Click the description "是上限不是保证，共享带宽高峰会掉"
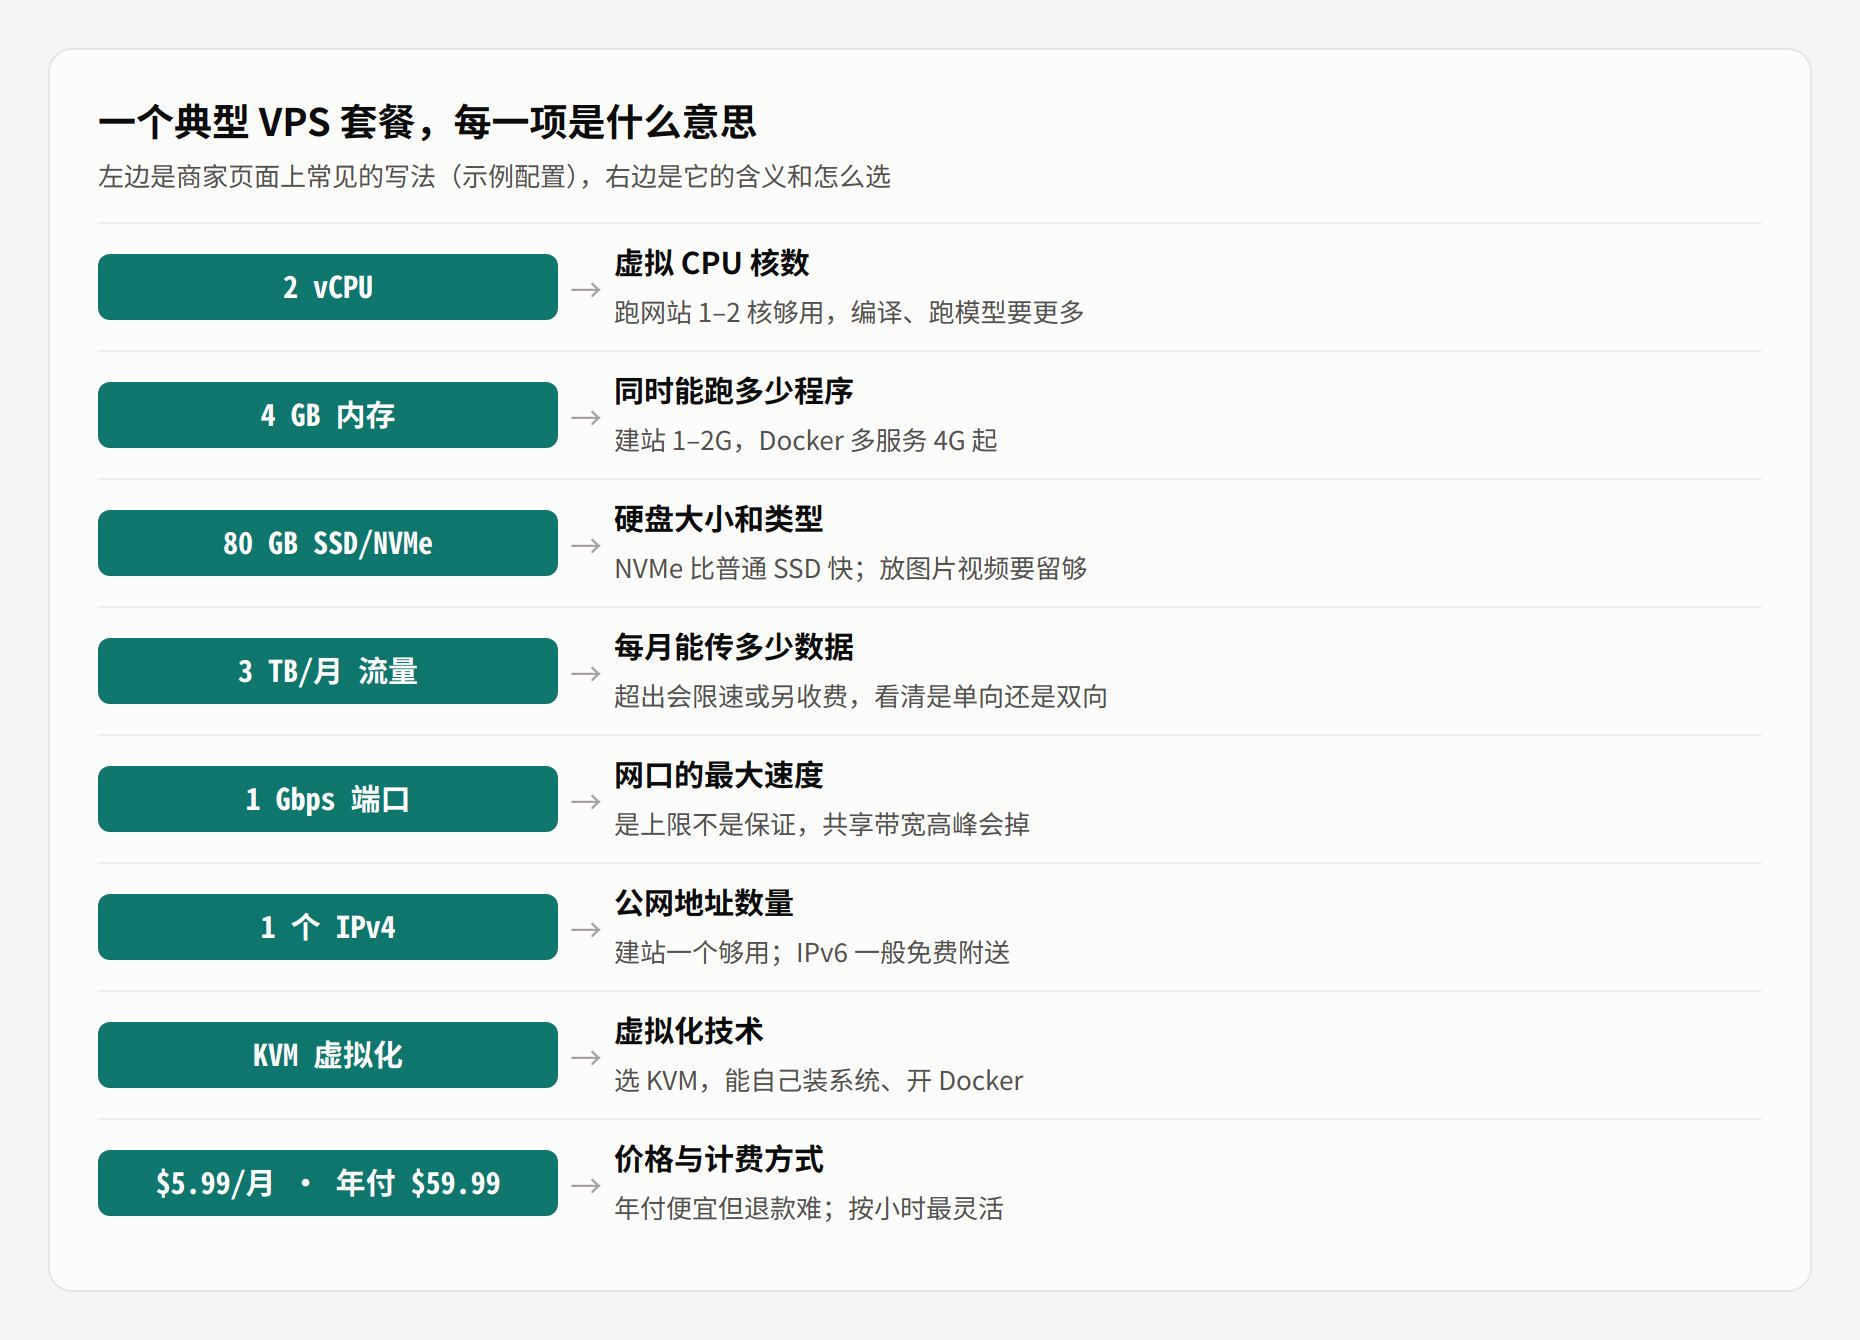Image resolution: width=1860 pixels, height=1340 pixels. click(822, 825)
